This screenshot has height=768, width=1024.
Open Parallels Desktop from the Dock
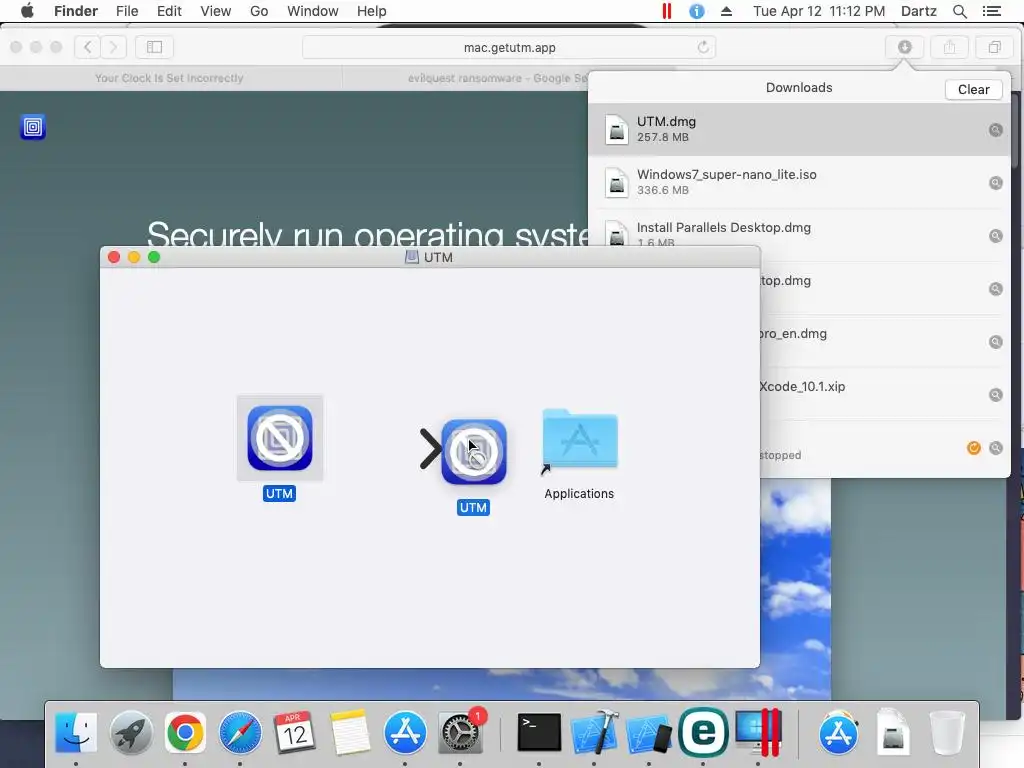point(758,733)
